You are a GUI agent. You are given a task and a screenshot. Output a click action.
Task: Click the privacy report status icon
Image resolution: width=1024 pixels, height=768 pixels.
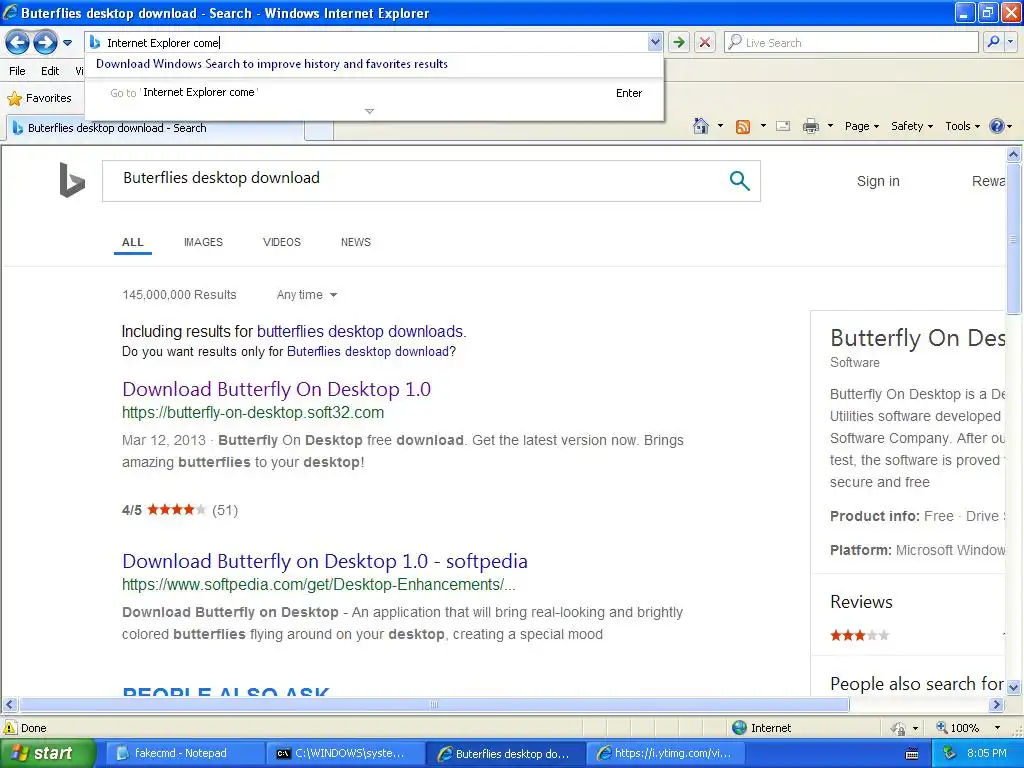click(899, 728)
